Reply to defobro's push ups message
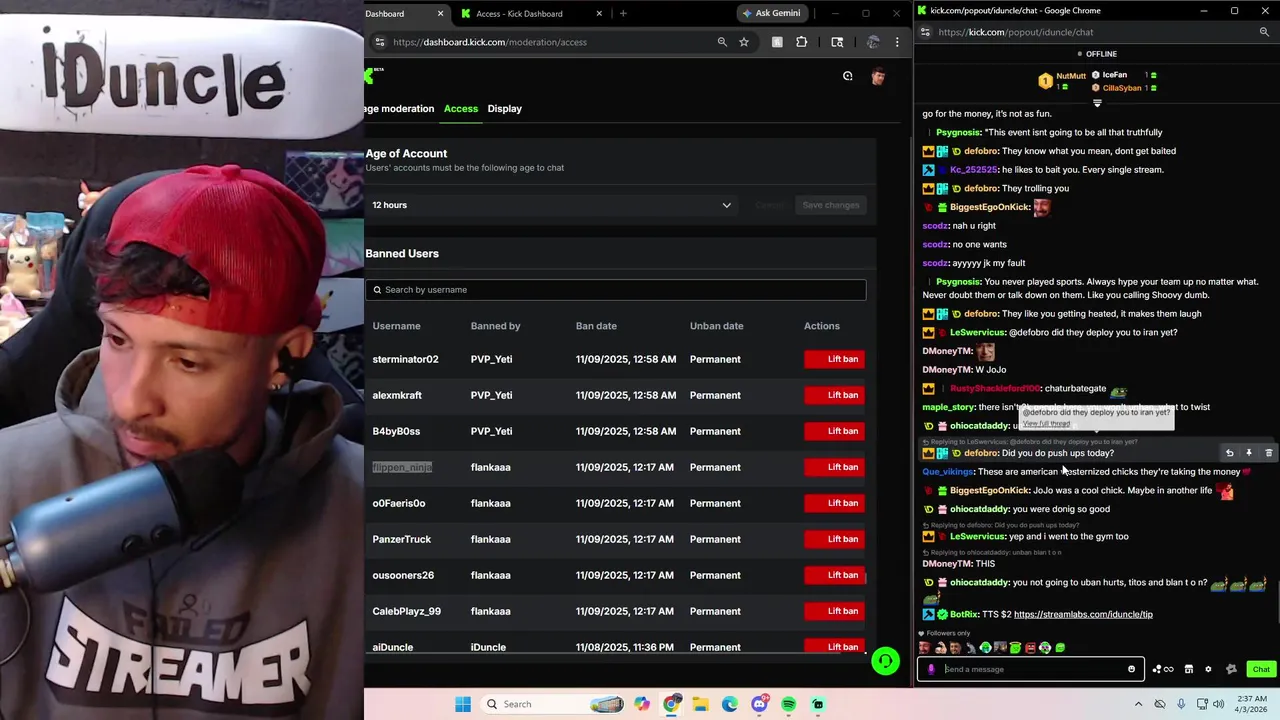The height and width of the screenshot is (720, 1280). coord(1230,453)
